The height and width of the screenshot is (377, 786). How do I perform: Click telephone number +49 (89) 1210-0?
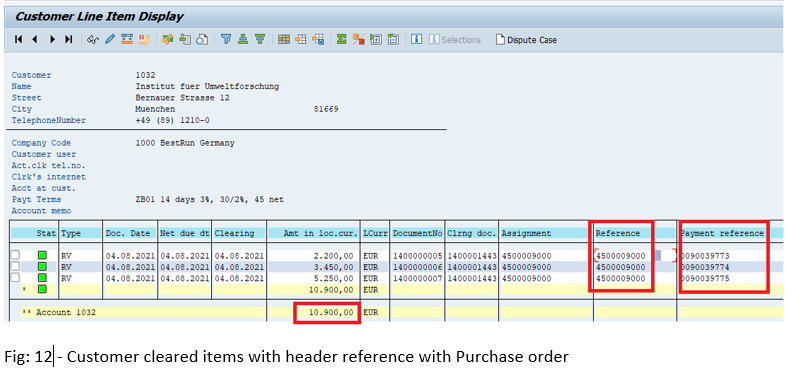(172, 120)
